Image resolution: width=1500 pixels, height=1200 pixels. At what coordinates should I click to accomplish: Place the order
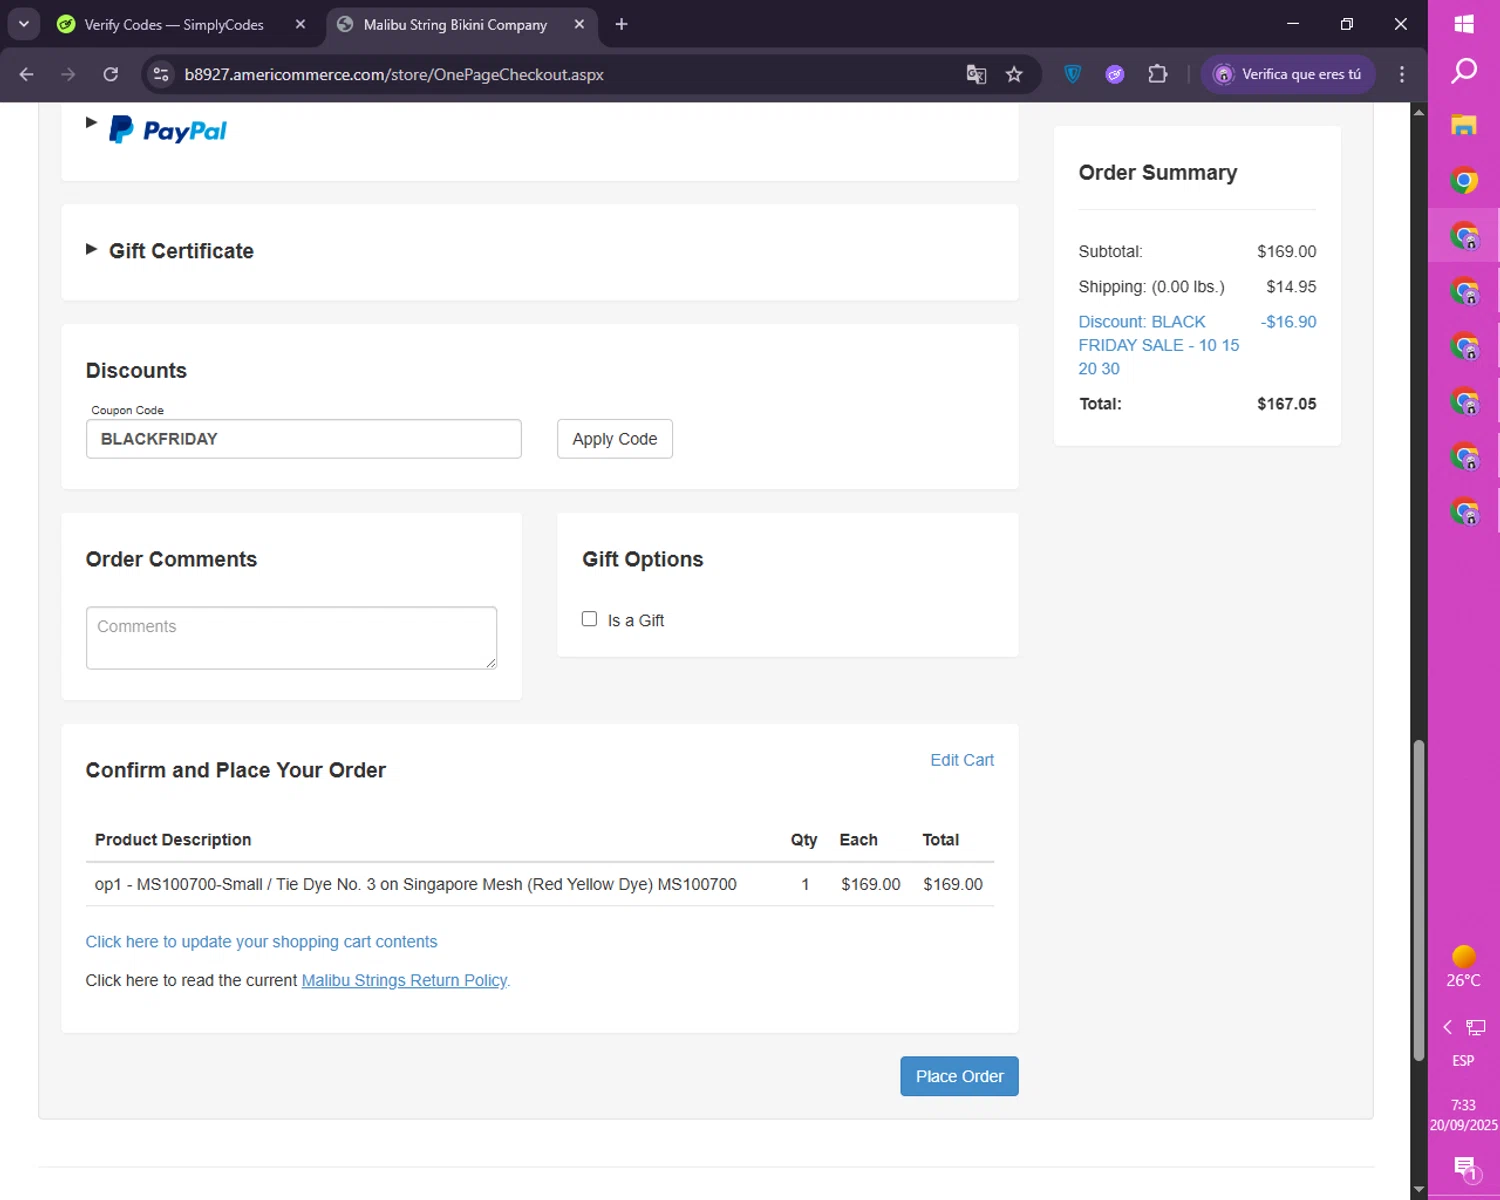(959, 1076)
